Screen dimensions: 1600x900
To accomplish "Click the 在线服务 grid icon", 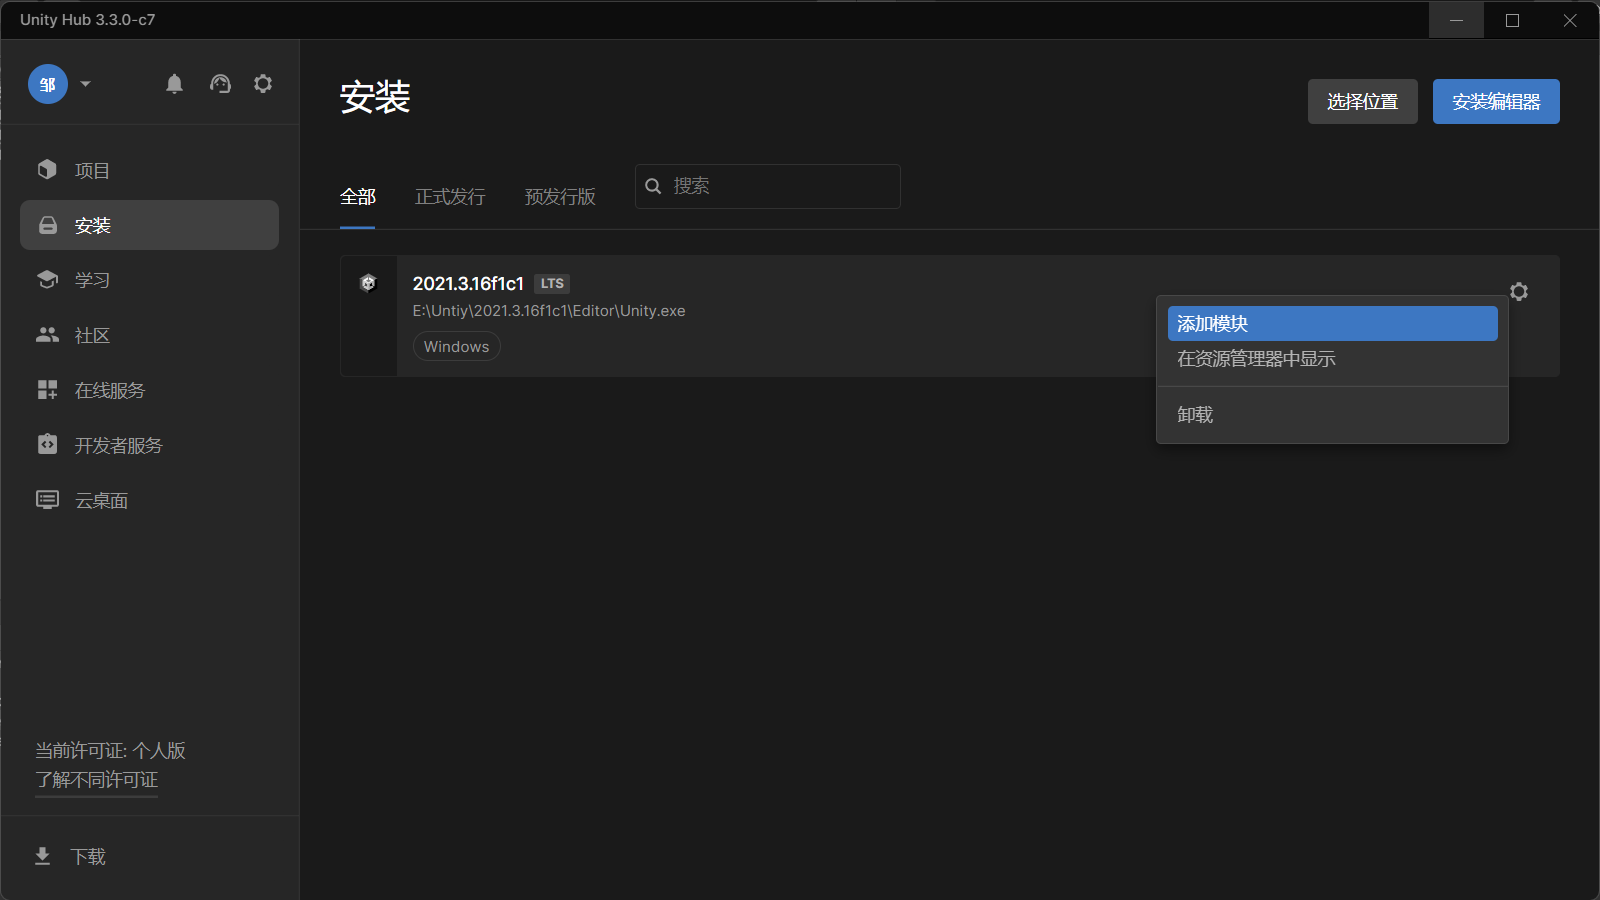I will [x=47, y=389].
